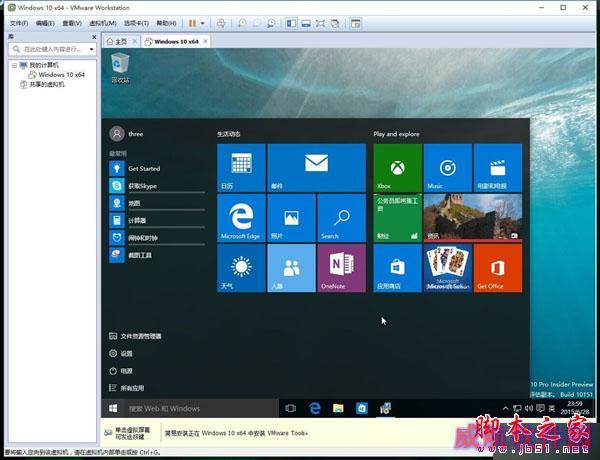Click the manage snapshots toolbar icon
The width and height of the screenshot is (600, 460).
click(x=271, y=23)
